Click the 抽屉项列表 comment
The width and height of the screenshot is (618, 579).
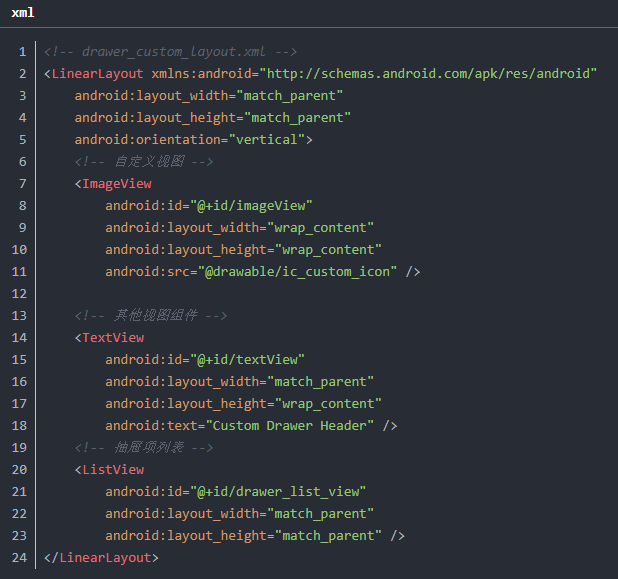(144, 448)
